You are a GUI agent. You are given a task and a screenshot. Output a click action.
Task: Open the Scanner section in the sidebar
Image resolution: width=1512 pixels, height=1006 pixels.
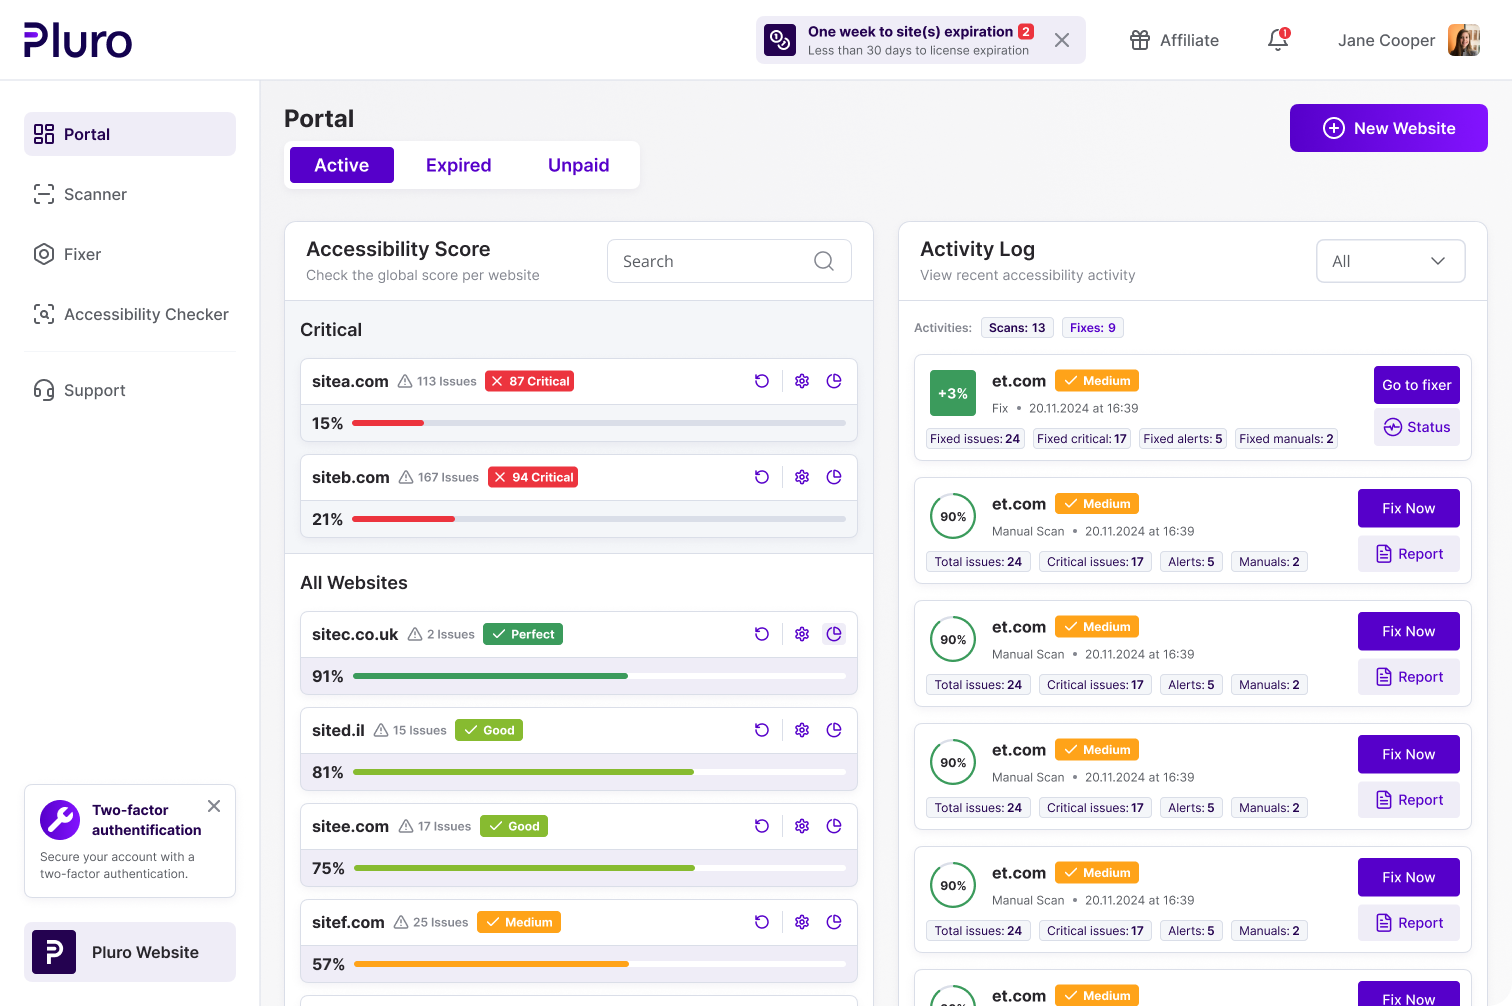93,194
